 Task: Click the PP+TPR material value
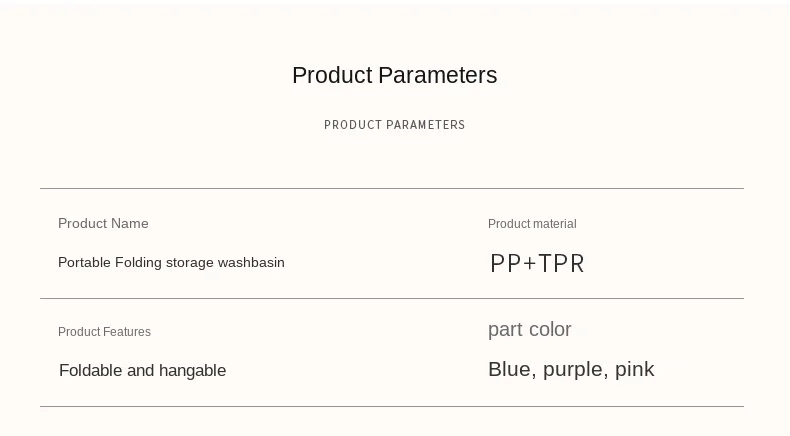tap(537, 263)
